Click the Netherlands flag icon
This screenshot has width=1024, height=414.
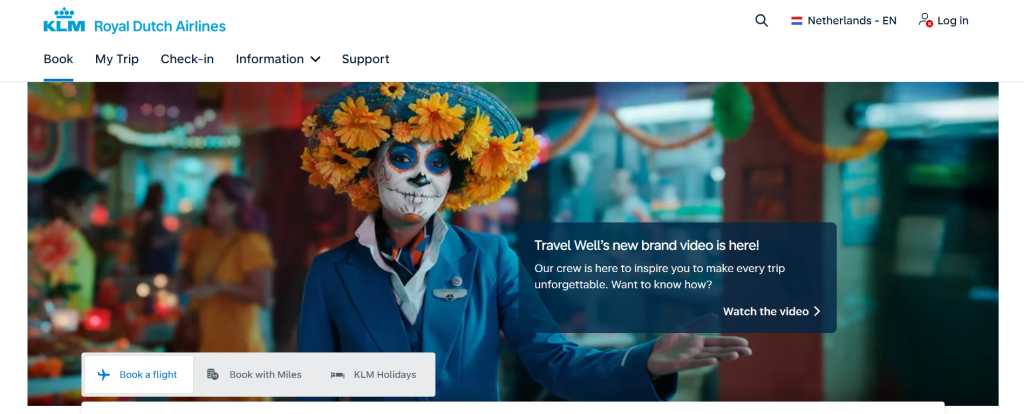point(797,21)
